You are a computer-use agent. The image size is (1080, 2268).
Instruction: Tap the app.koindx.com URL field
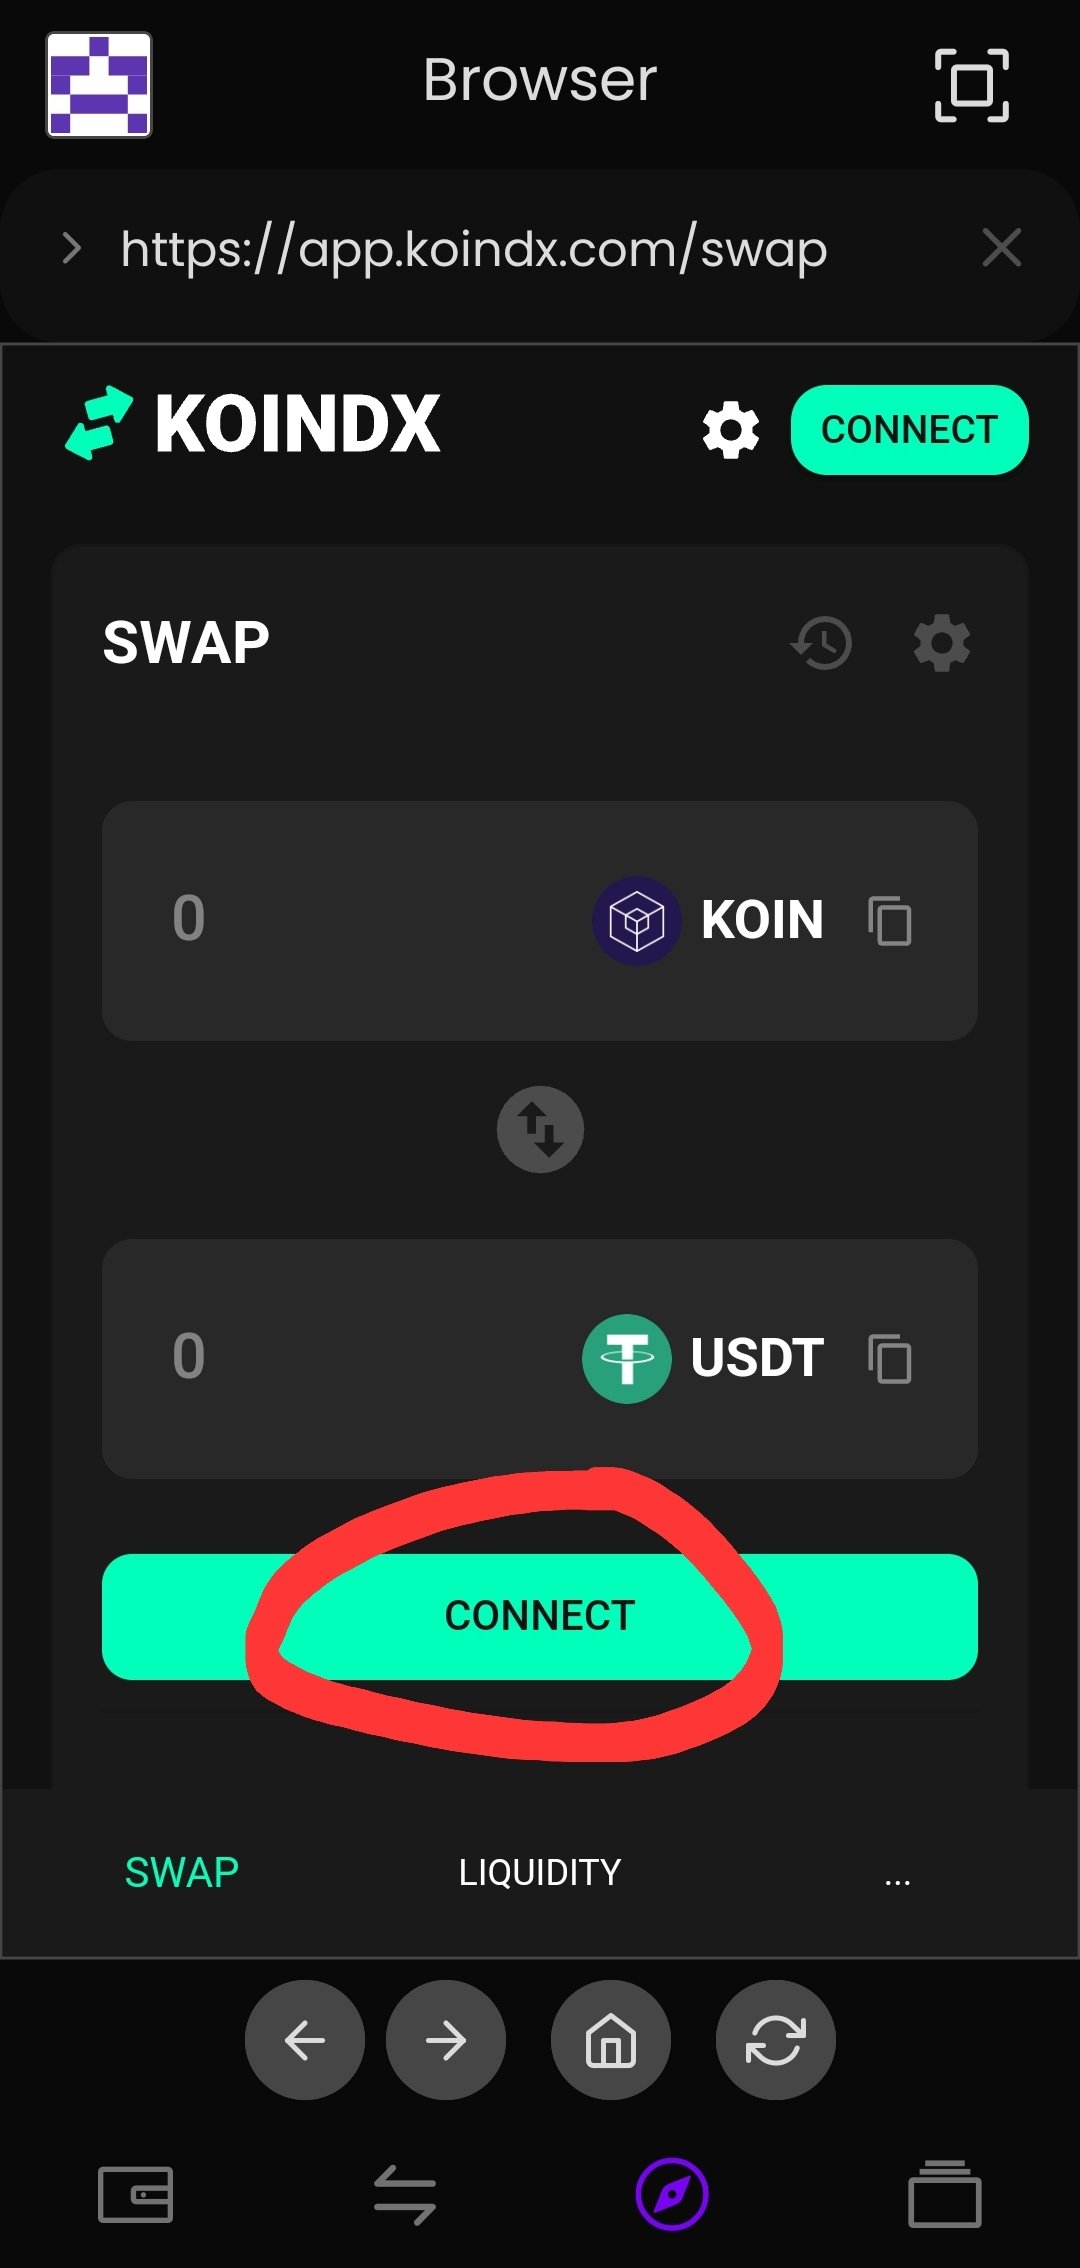pos(474,249)
